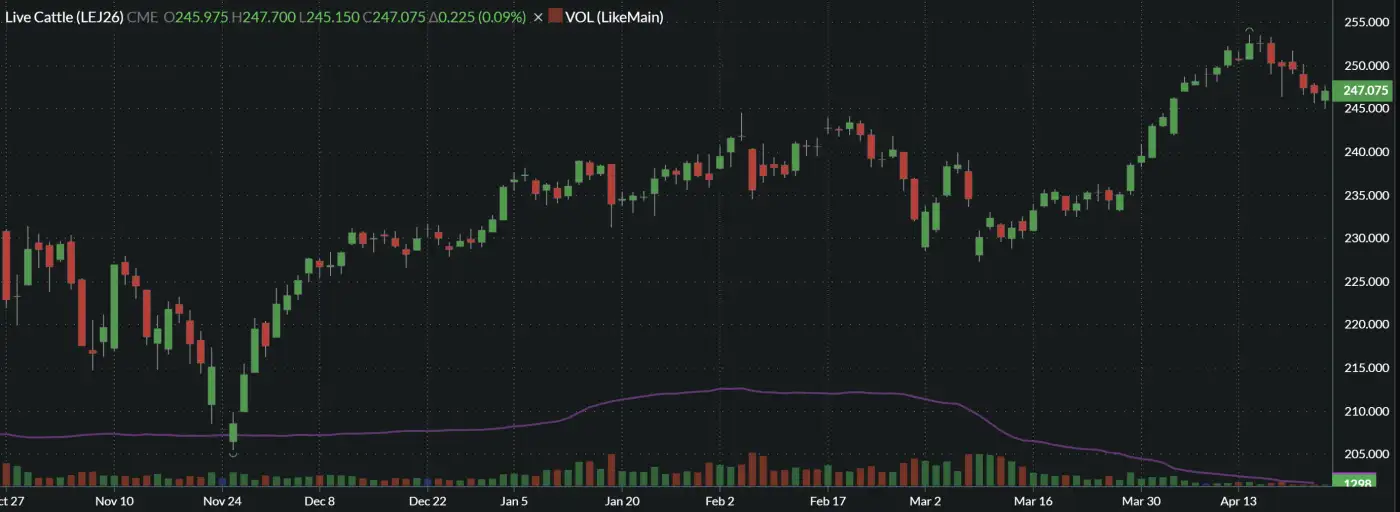Image resolution: width=1400 pixels, height=512 pixels.
Task: Click the Feb 2 date label on time axis
Action: tap(720, 500)
